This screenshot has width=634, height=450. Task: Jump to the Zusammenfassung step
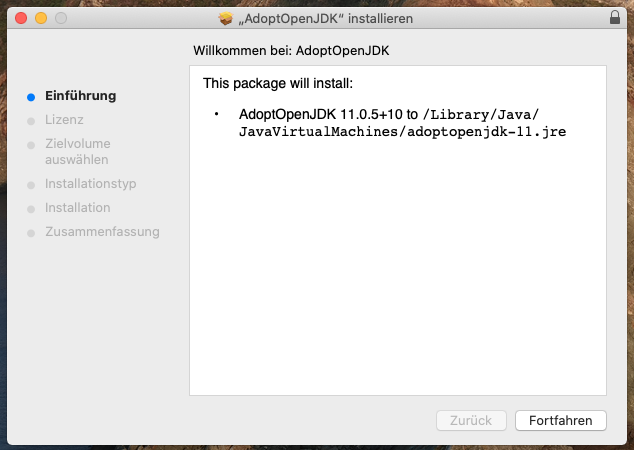(x=102, y=232)
